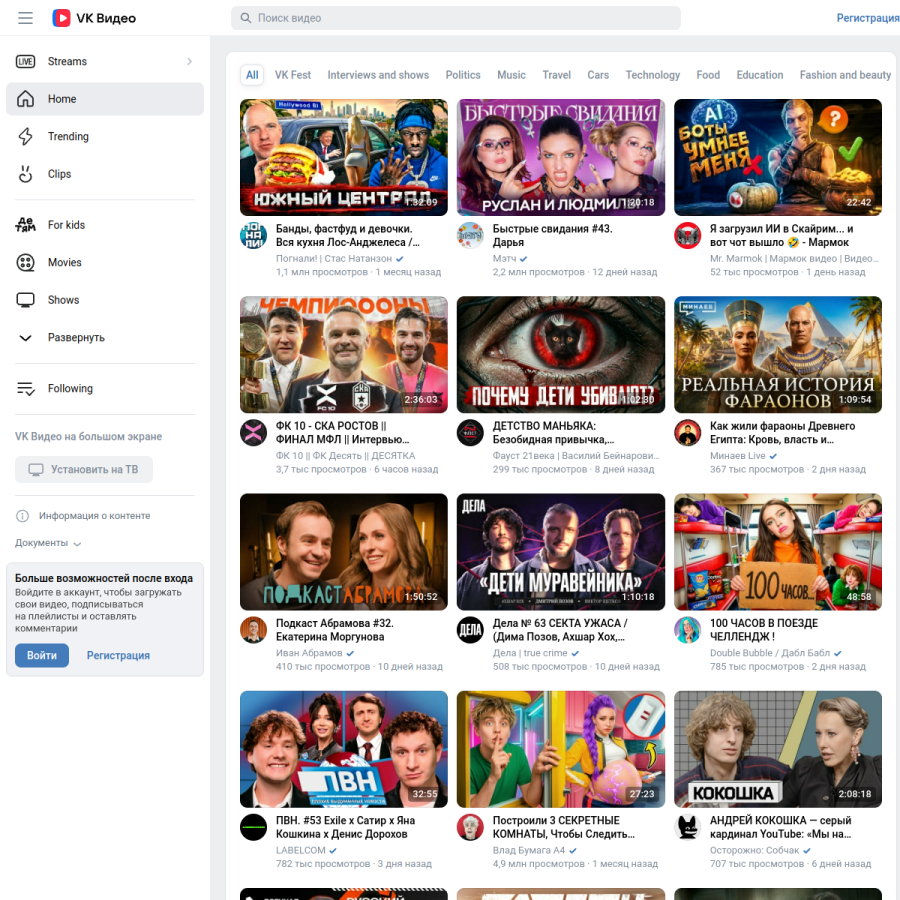Click the Trending lightning icon
Screen dimensions: 900x900
tap(25, 136)
